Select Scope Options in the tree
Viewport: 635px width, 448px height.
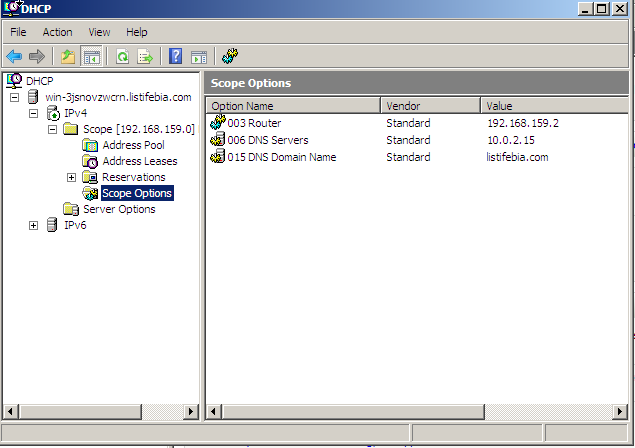click(x=137, y=193)
